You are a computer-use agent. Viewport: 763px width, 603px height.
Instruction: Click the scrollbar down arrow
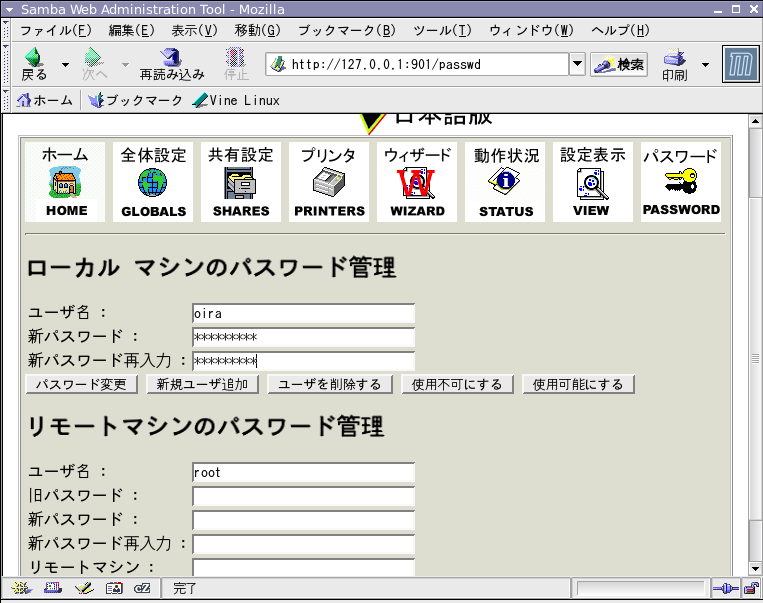(755, 568)
